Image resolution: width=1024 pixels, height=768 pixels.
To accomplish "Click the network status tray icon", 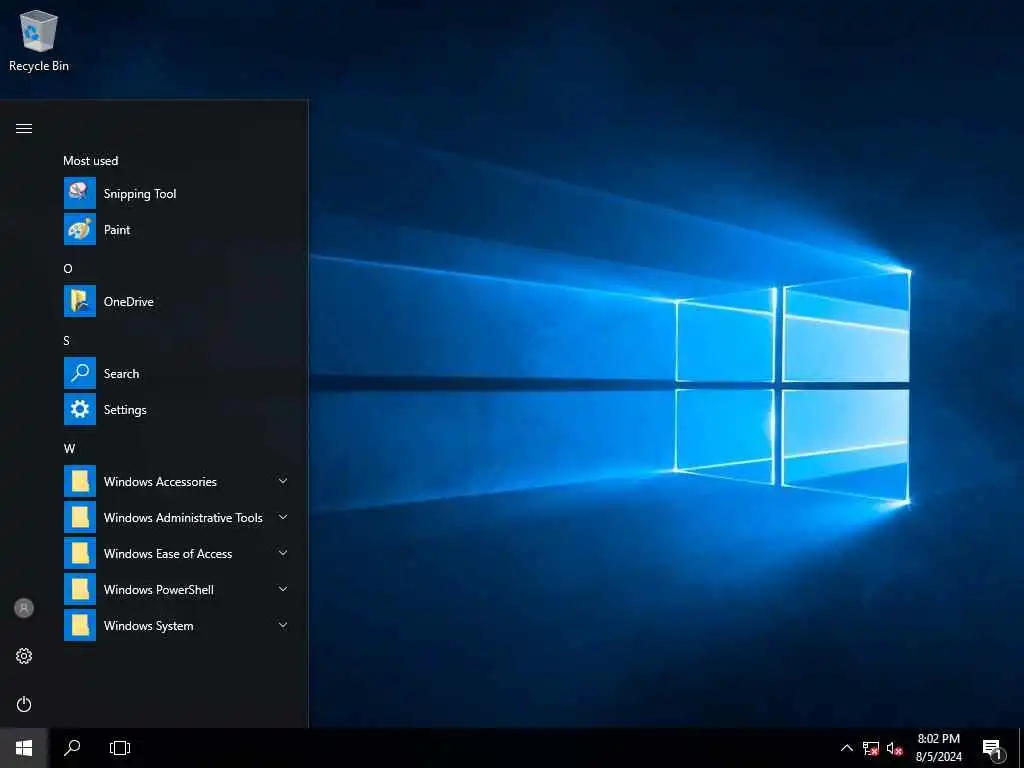I will pyautogui.click(x=871, y=748).
